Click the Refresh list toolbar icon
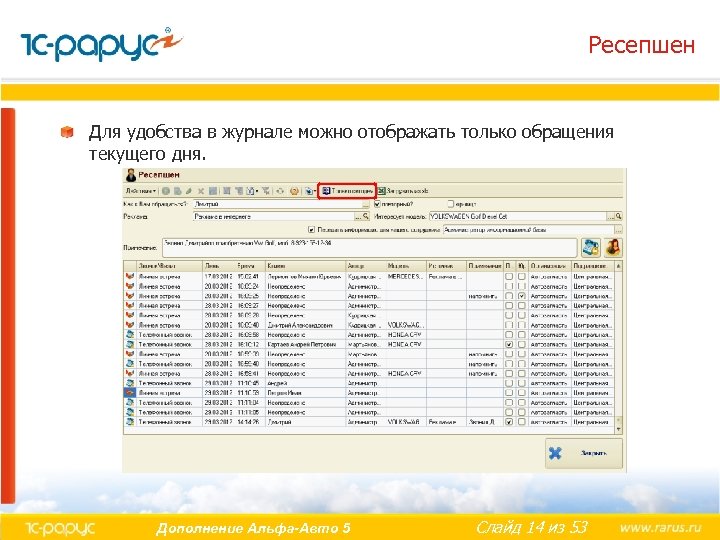Screen dimensions: 720x540 click(280, 191)
